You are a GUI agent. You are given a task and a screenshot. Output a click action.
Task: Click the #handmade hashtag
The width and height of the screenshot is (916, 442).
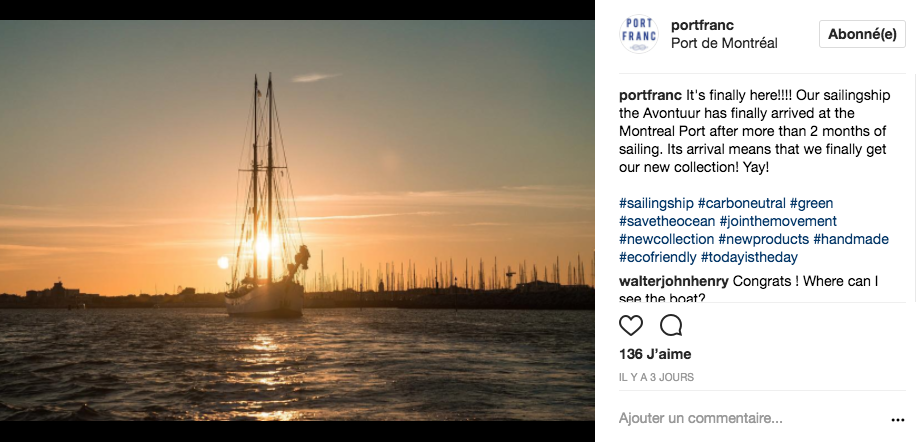coord(851,239)
